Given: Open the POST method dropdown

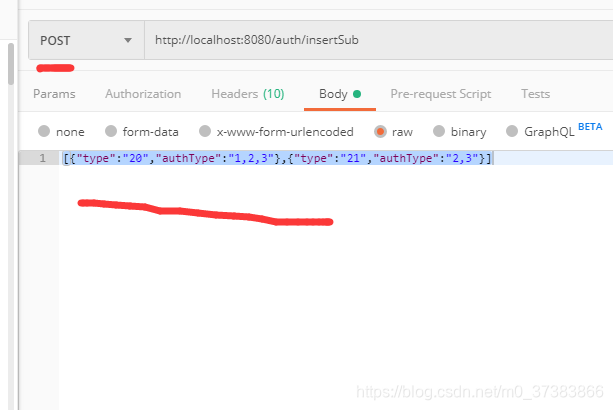Looking at the screenshot, I should point(86,40).
